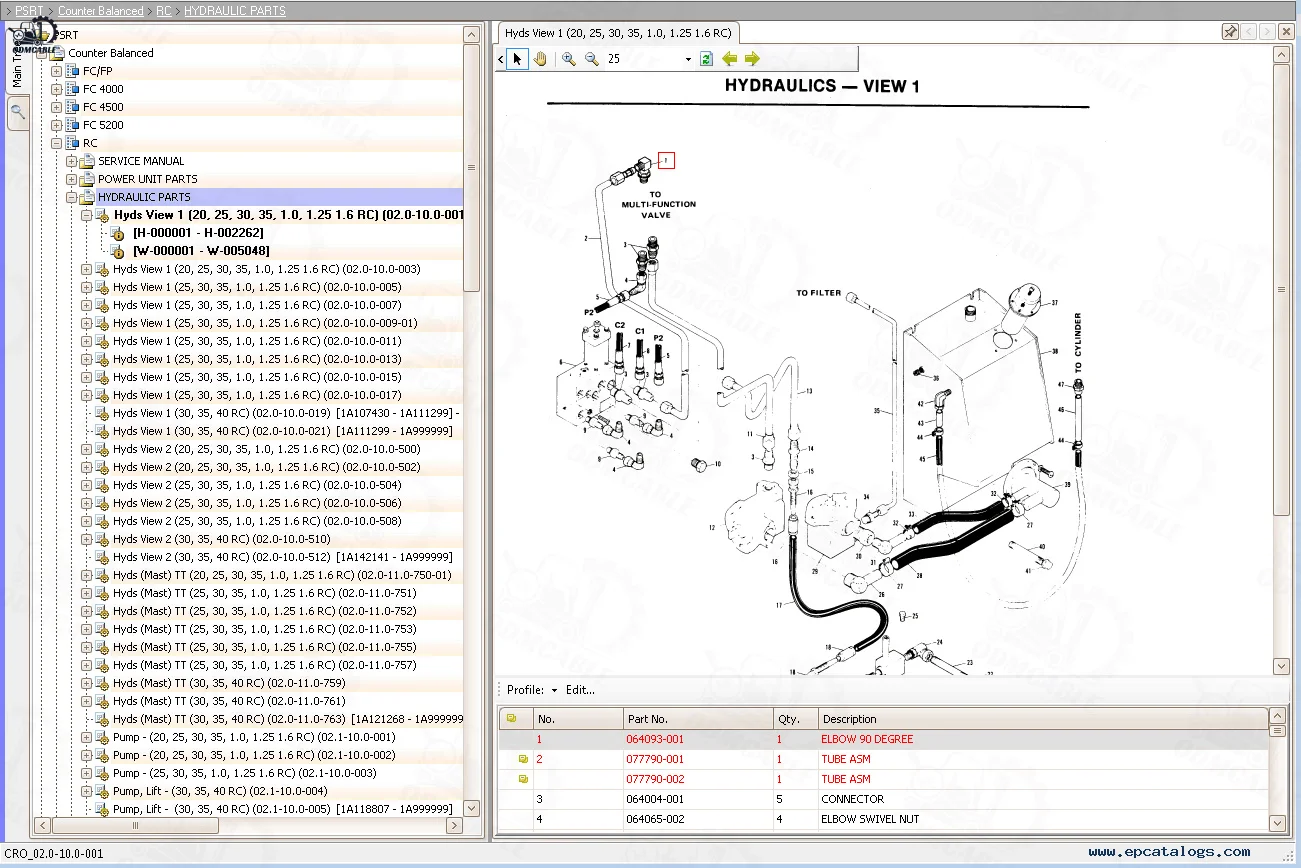Refresh the diagram view

coord(706,59)
